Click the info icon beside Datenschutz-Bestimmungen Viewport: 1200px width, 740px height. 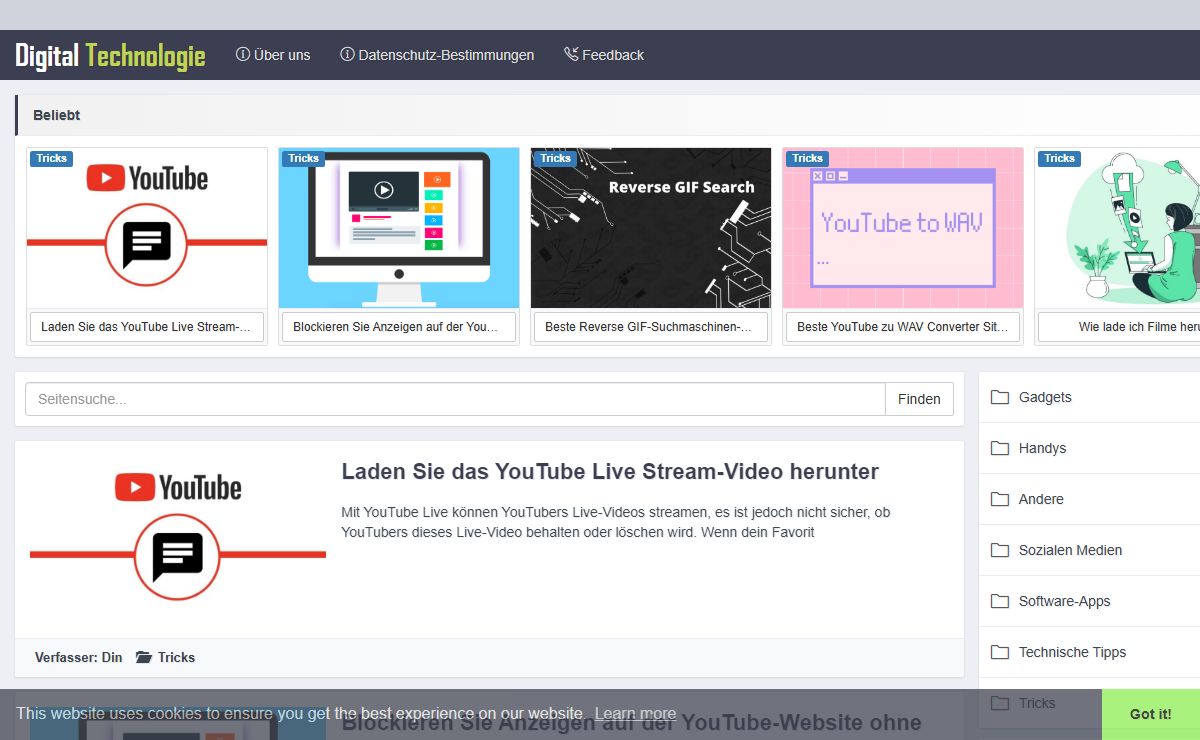click(347, 55)
